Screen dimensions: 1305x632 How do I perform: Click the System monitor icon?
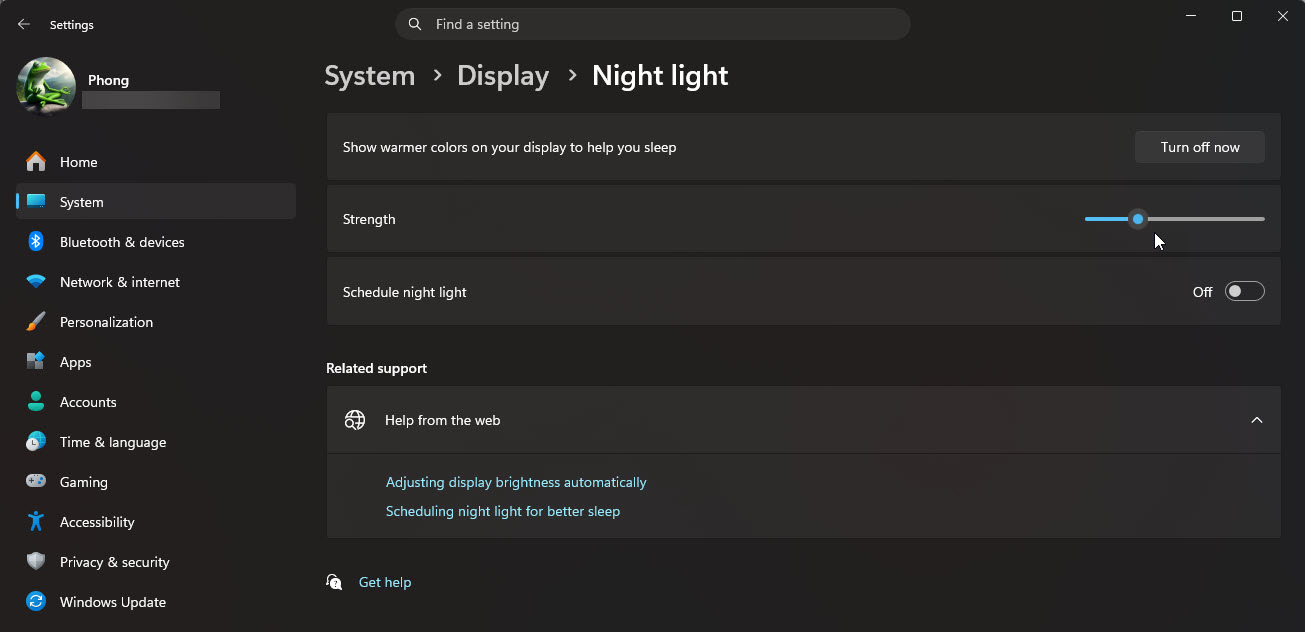[36, 201]
